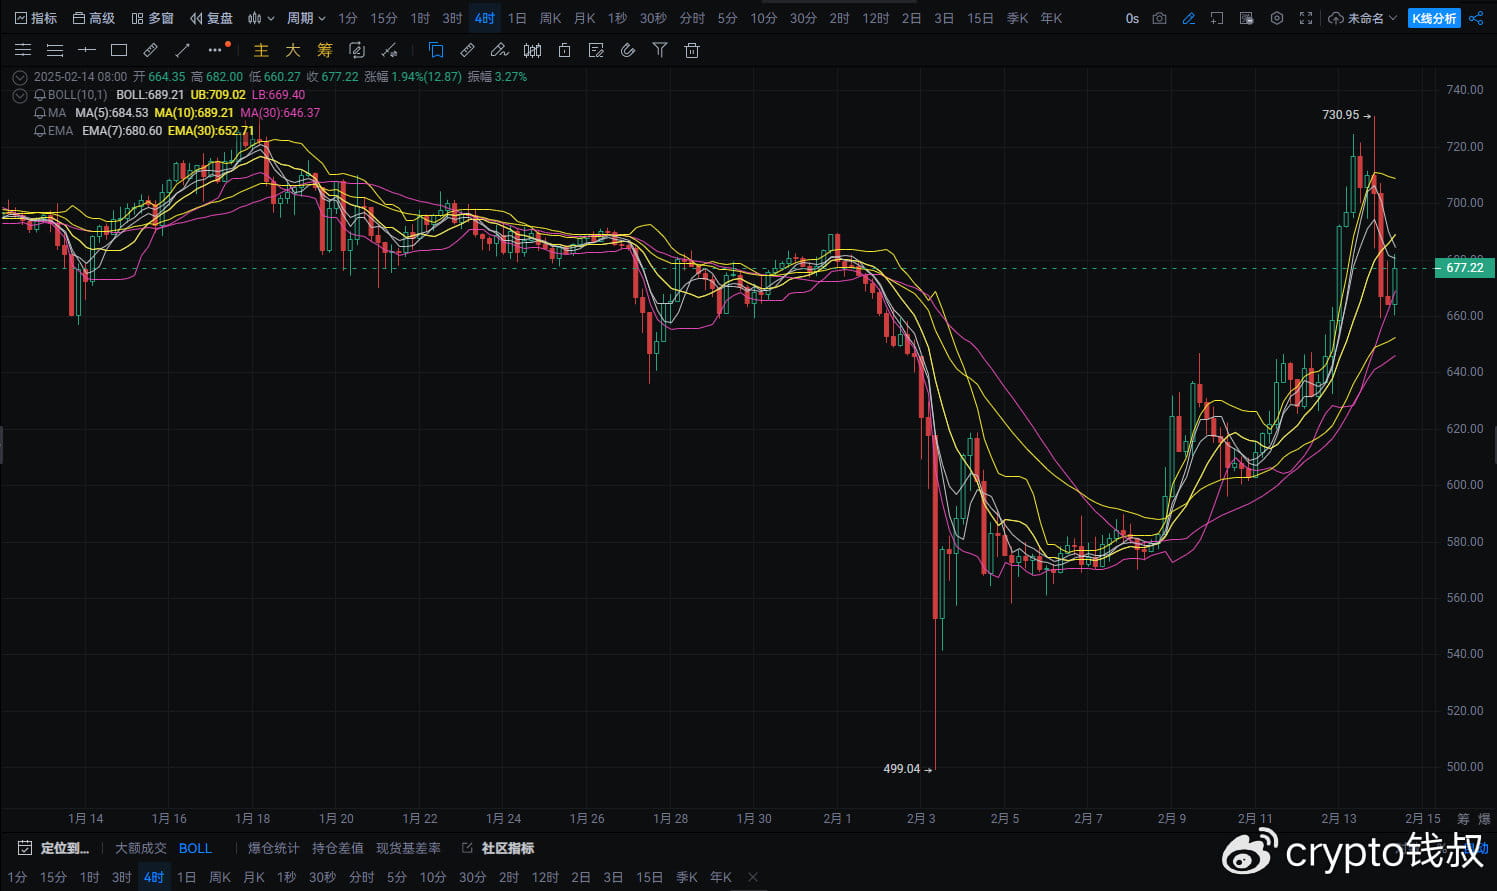1497x891 pixels.
Task: Select the rectangle drawing tool
Action: pos(119,50)
